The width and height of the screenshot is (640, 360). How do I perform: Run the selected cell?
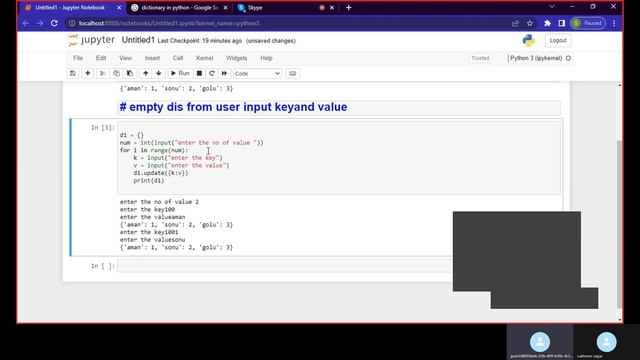pyautogui.click(x=180, y=73)
